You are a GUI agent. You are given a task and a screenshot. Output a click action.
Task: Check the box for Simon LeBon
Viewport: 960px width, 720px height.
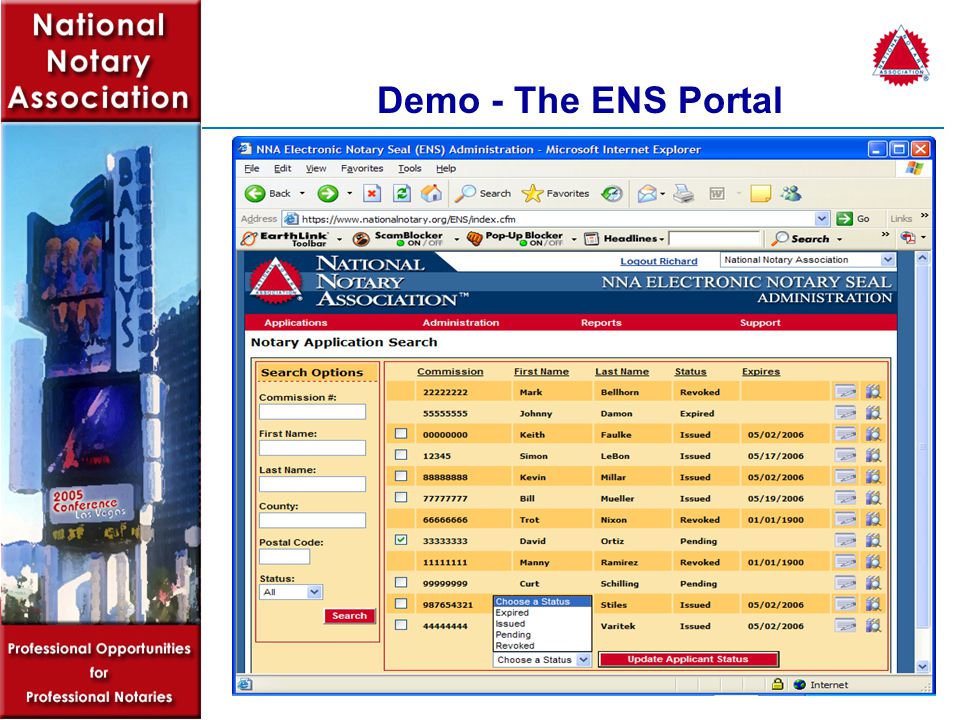pos(401,455)
